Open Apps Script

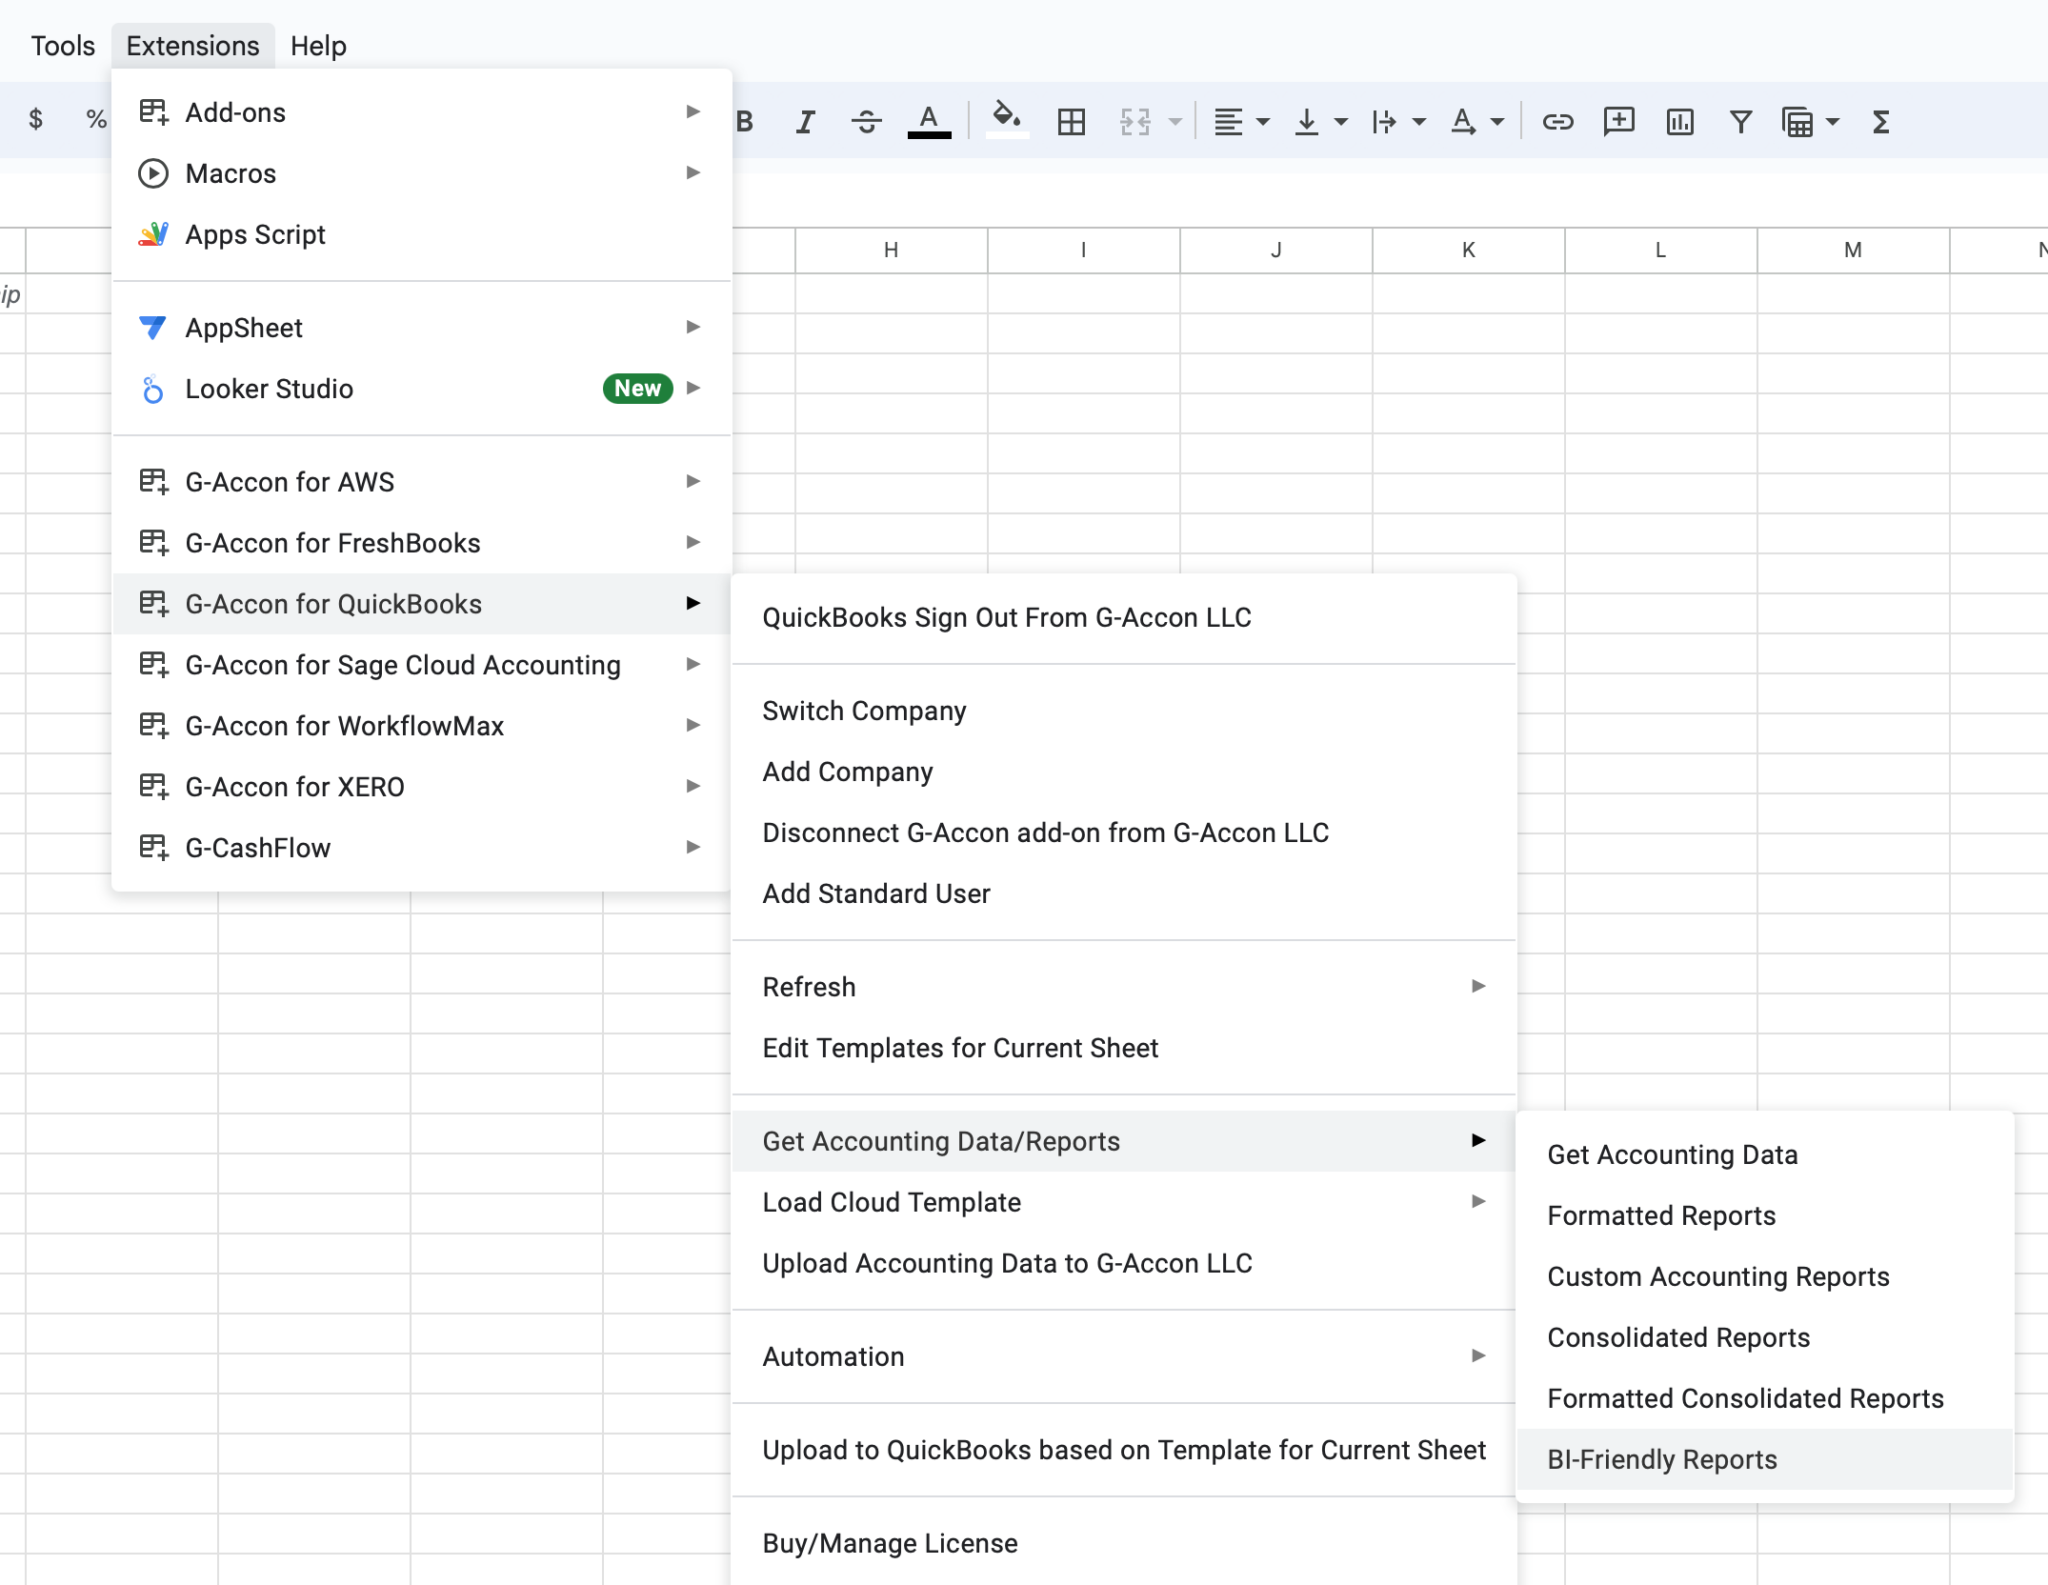pos(422,234)
